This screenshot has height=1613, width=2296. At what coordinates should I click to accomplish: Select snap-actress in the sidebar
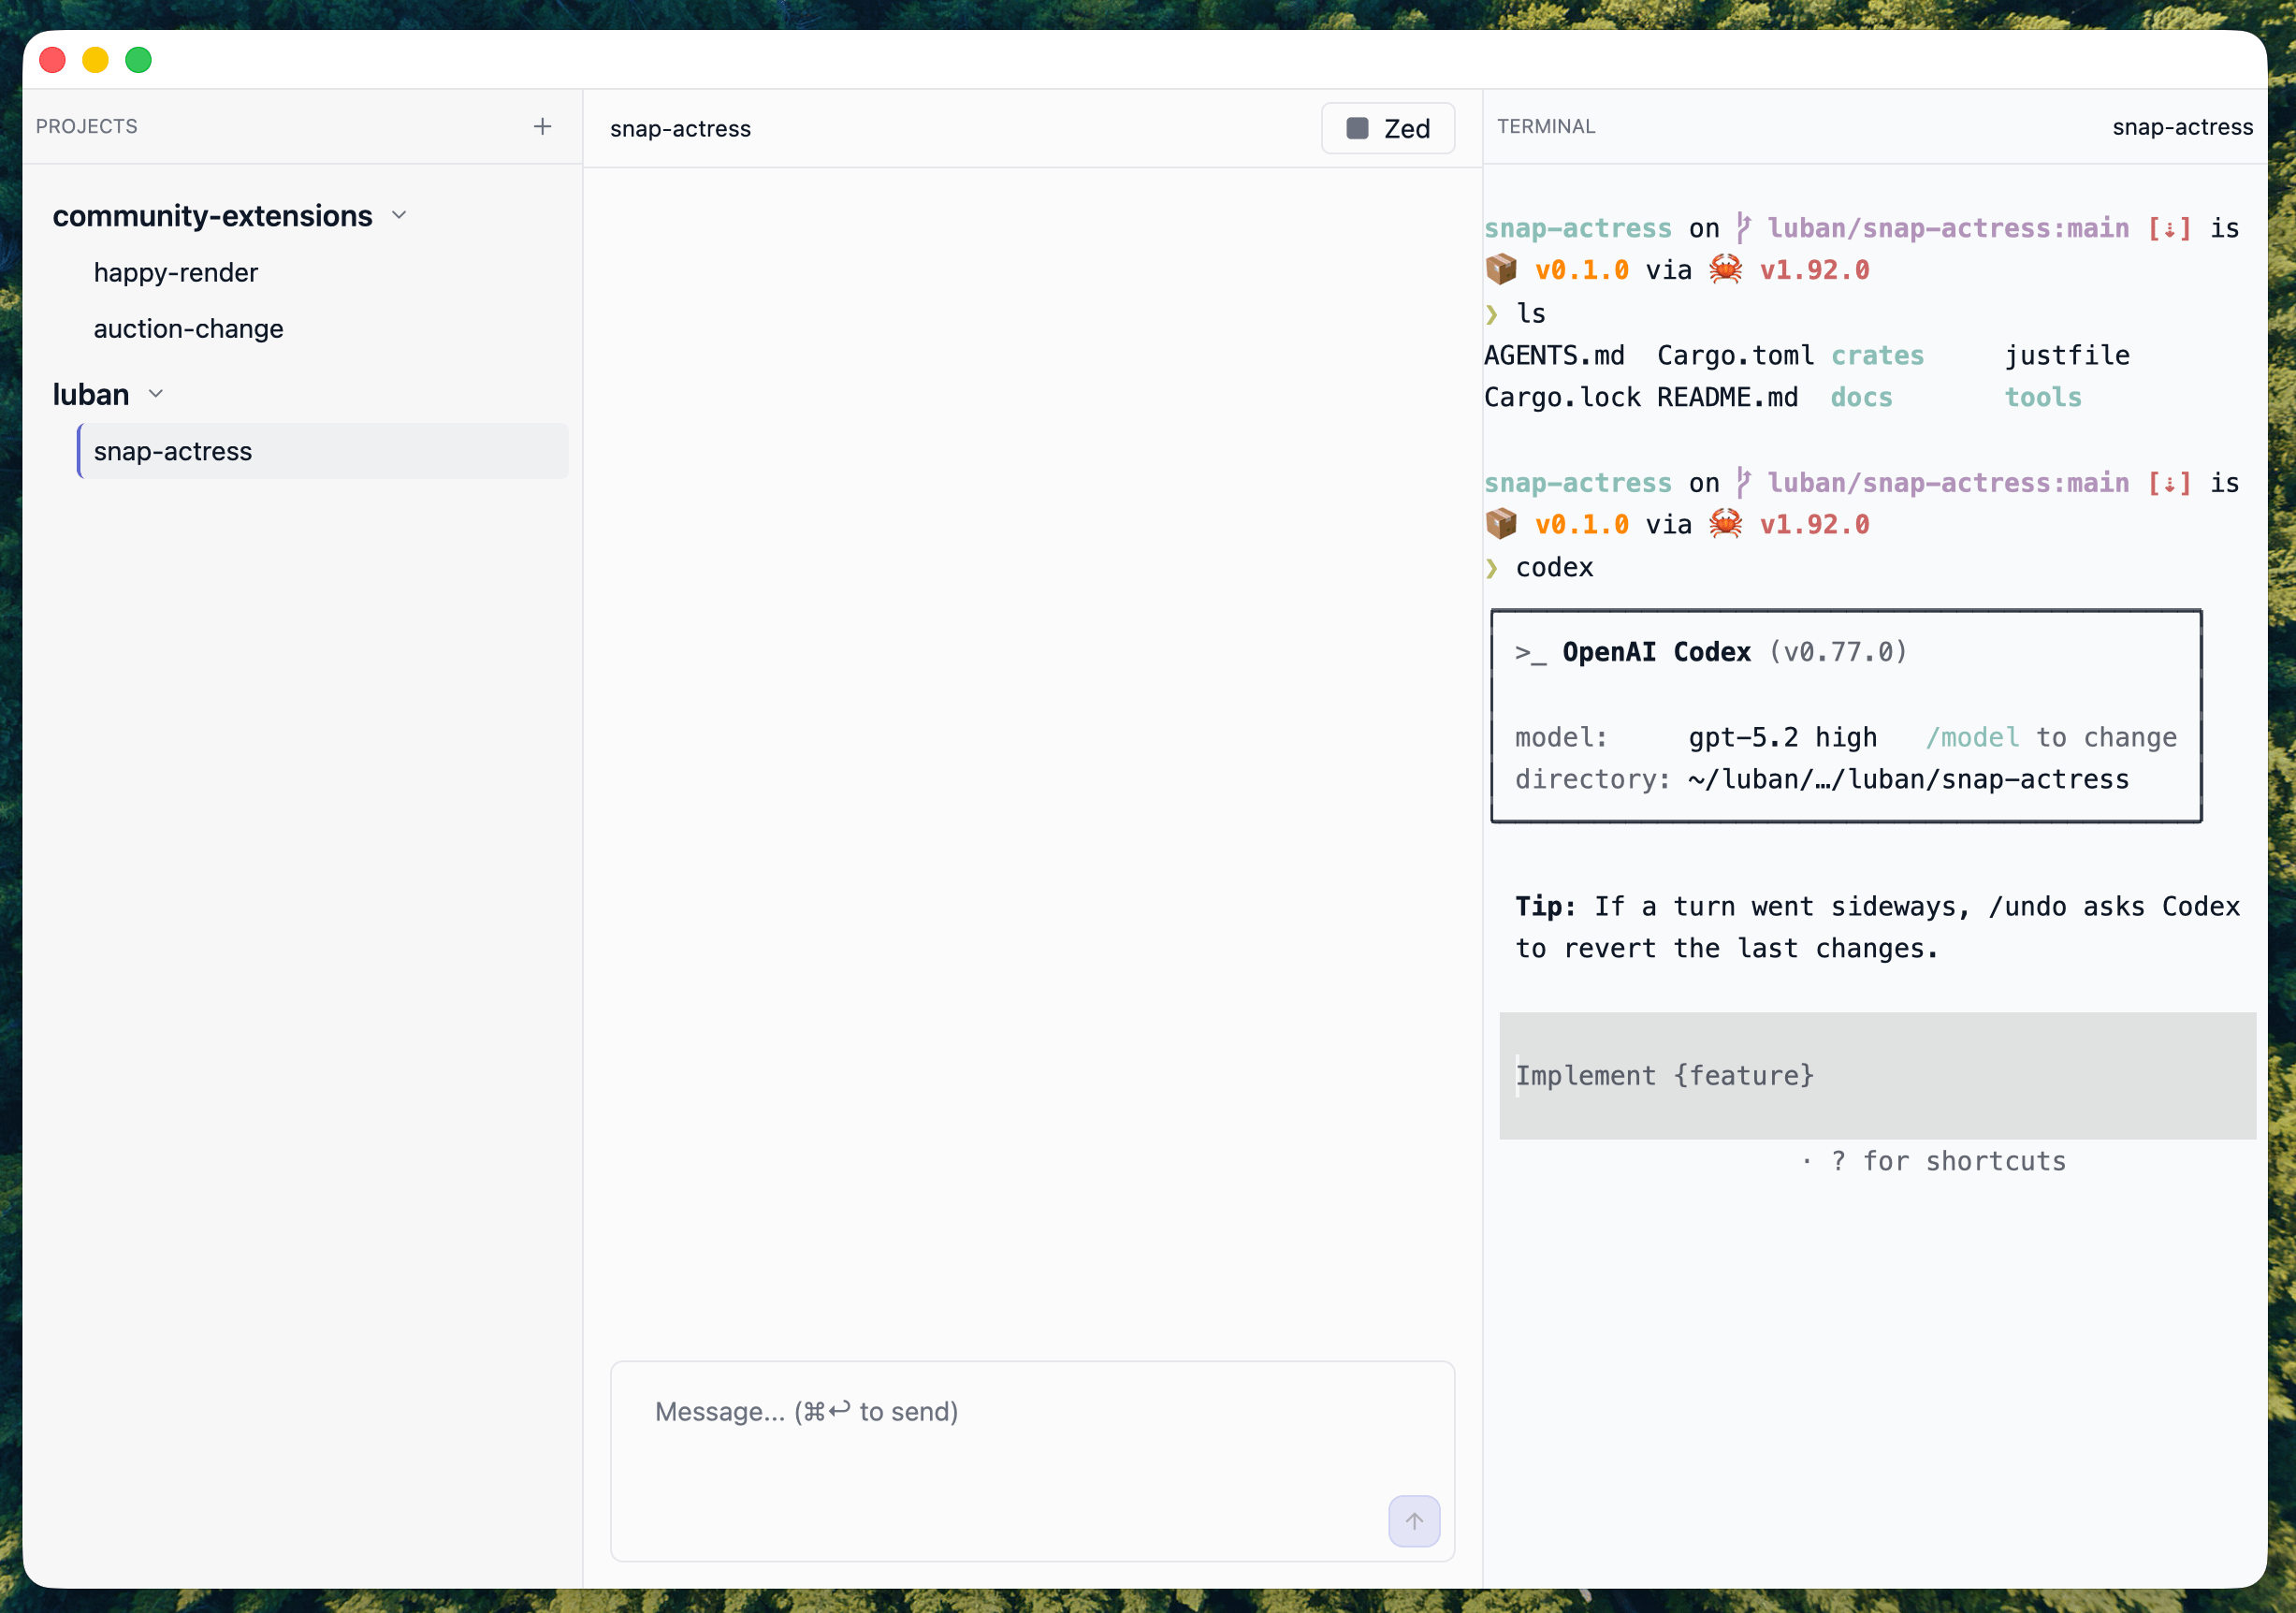pos(172,451)
